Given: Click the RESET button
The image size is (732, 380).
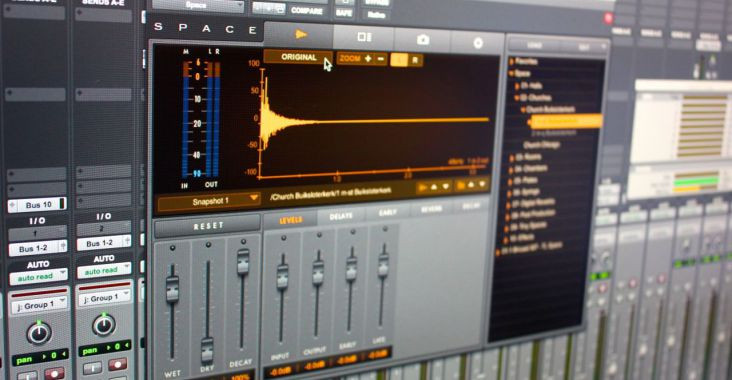Looking at the screenshot, I should pyautogui.click(x=208, y=226).
